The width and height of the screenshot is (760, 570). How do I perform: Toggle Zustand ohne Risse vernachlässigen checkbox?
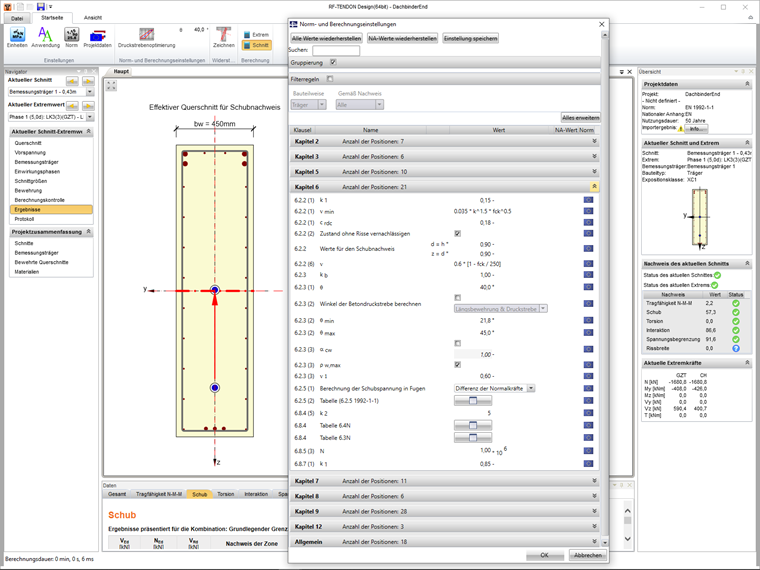458,233
